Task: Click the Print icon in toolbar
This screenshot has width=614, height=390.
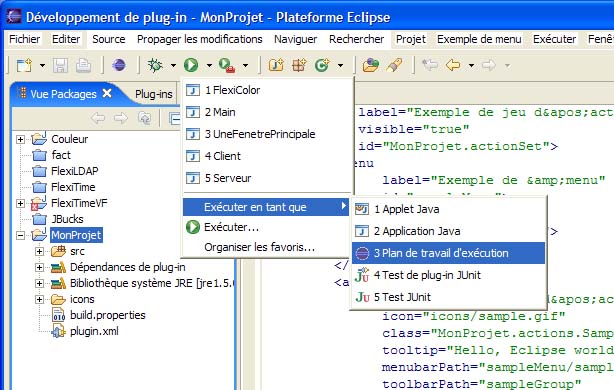Action: coord(83,65)
